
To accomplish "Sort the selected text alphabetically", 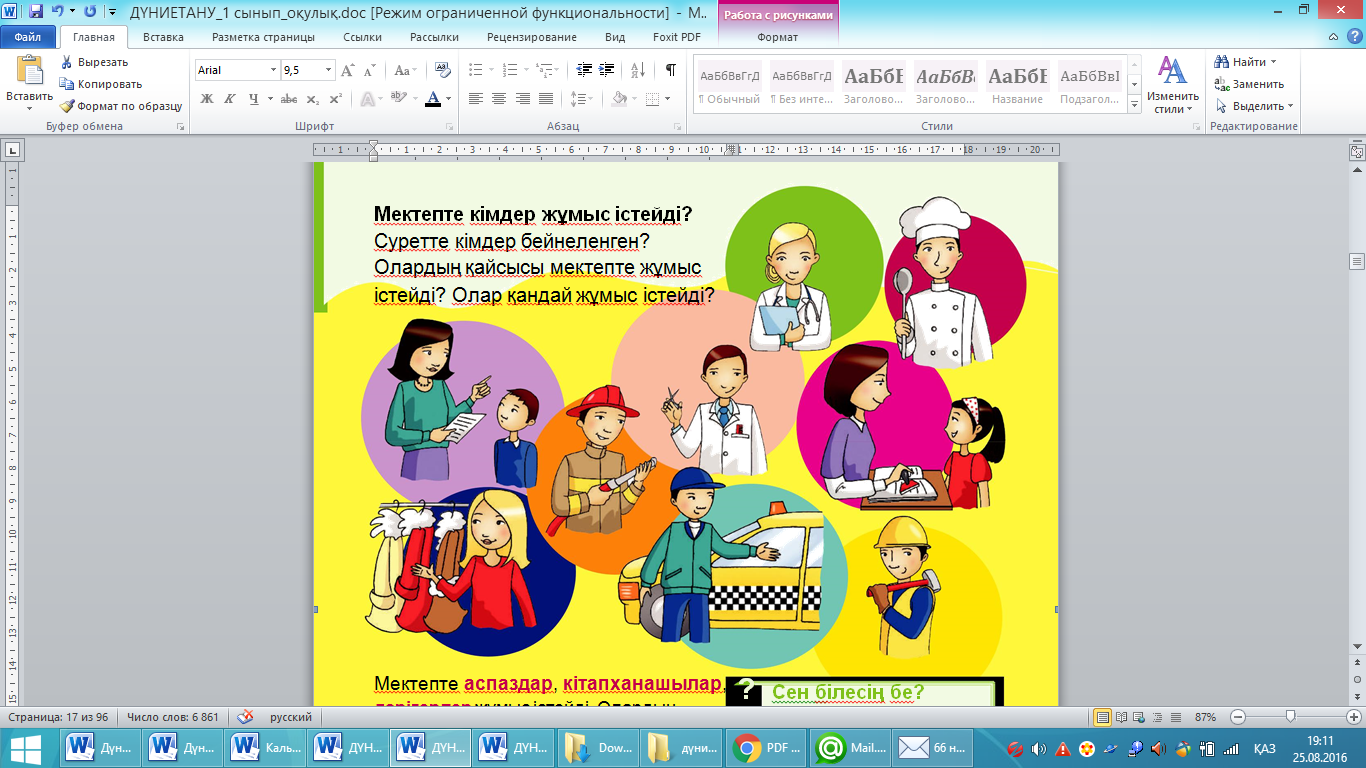I will click(x=636, y=70).
